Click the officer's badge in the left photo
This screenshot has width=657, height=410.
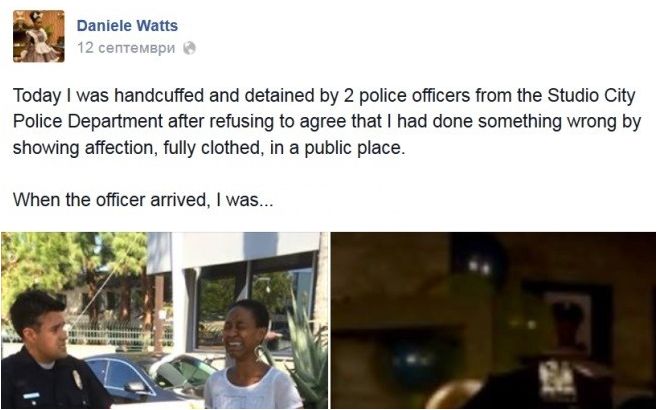pyautogui.click(x=78, y=379)
